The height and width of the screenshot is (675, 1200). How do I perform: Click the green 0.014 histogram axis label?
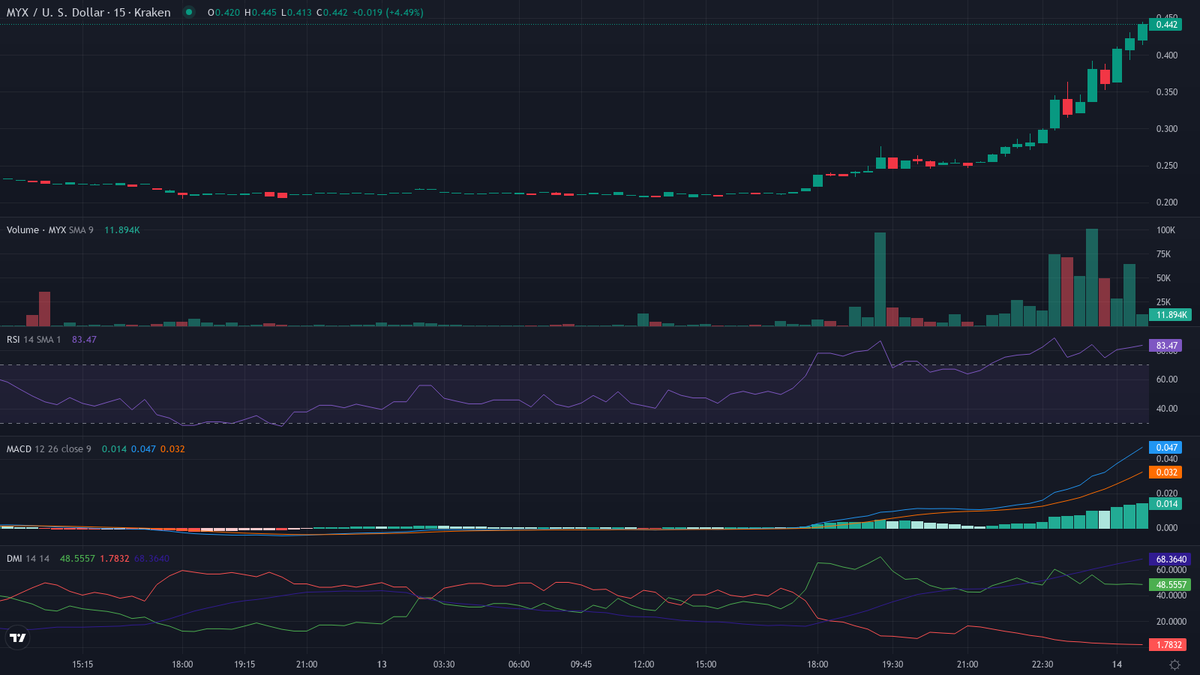(x=1167, y=502)
